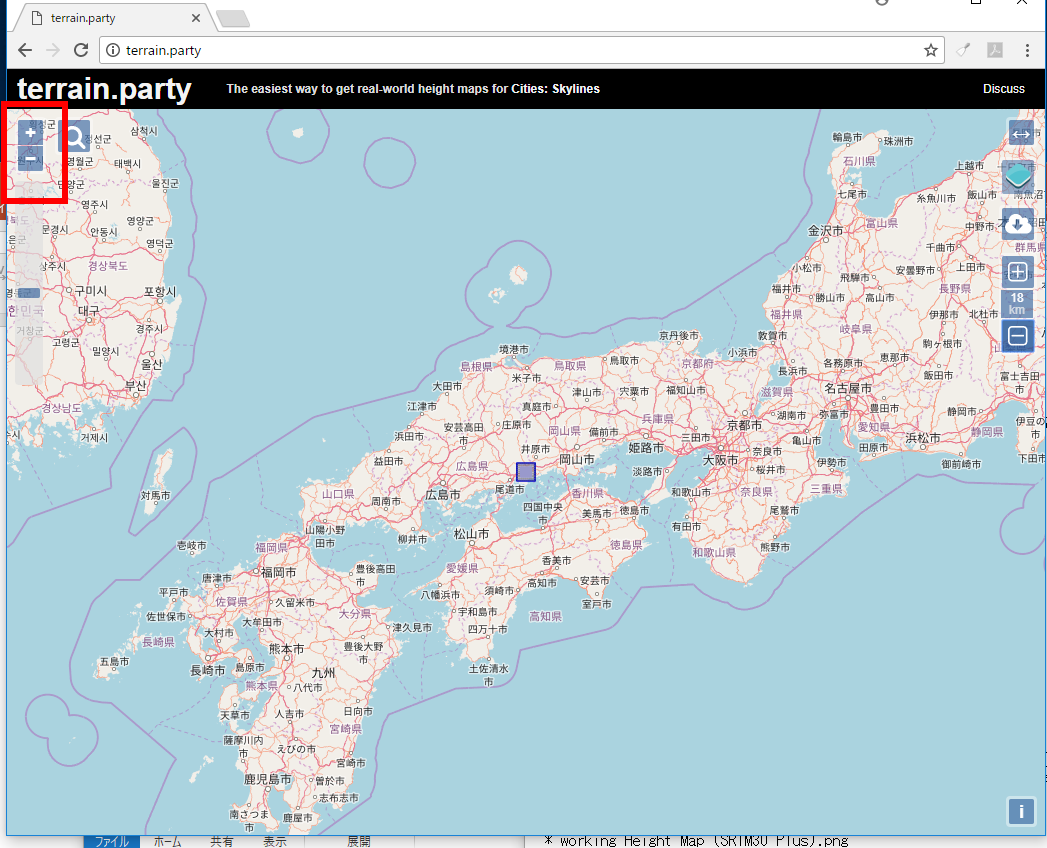The width and height of the screenshot is (1047, 848).
Task: Click the 18 km size indicator
Action: pos(1017,304)
